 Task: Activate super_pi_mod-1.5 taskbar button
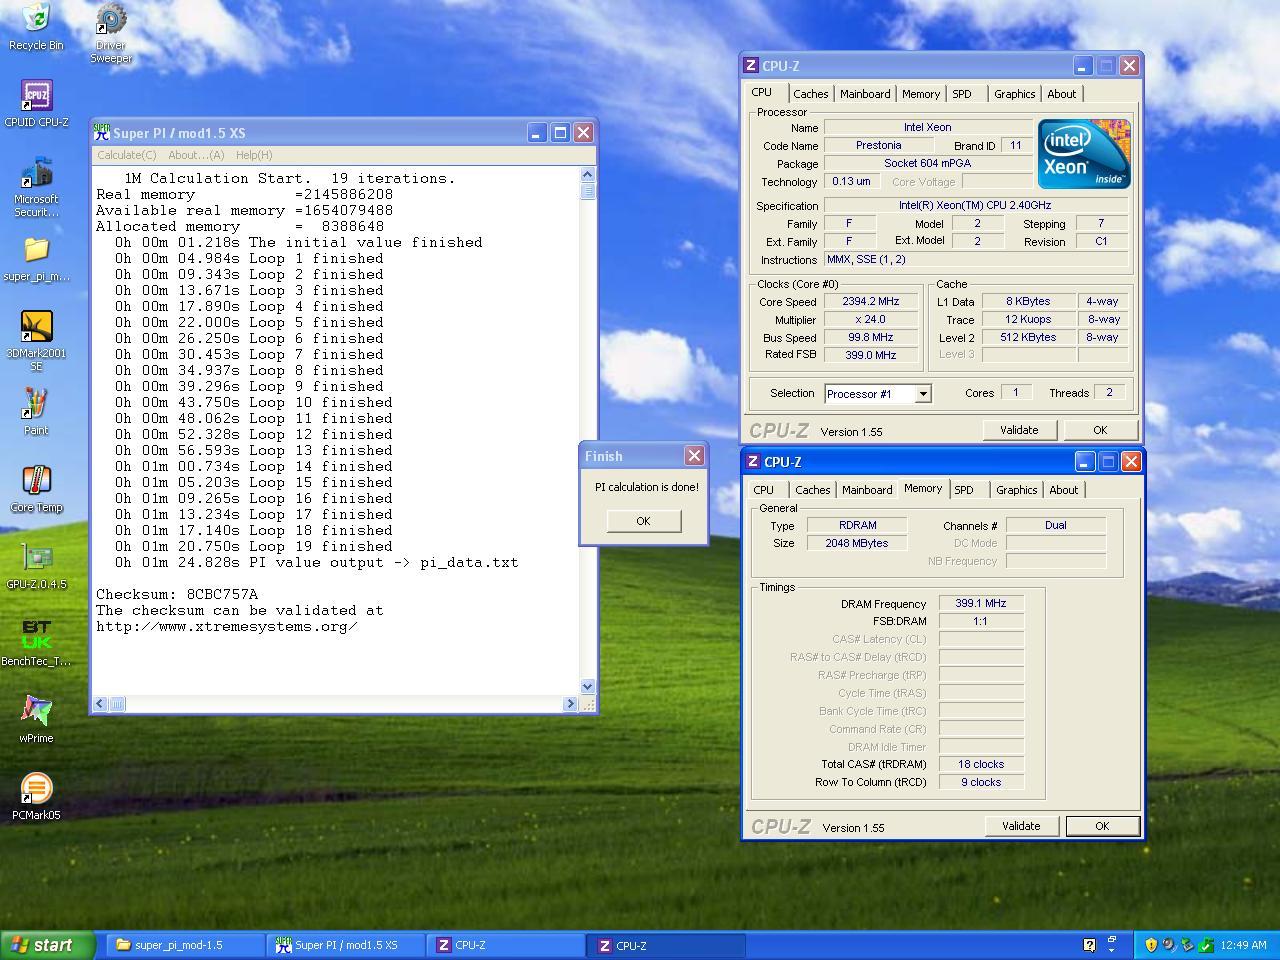tap(185, 945)
